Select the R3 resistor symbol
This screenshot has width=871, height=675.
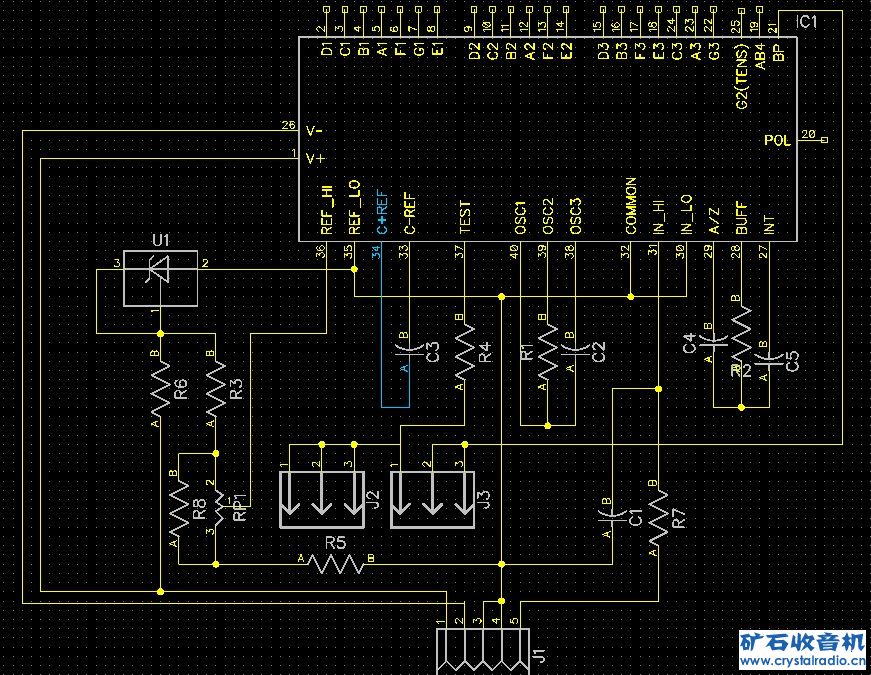pyautogui.click(x=216, y=387)
